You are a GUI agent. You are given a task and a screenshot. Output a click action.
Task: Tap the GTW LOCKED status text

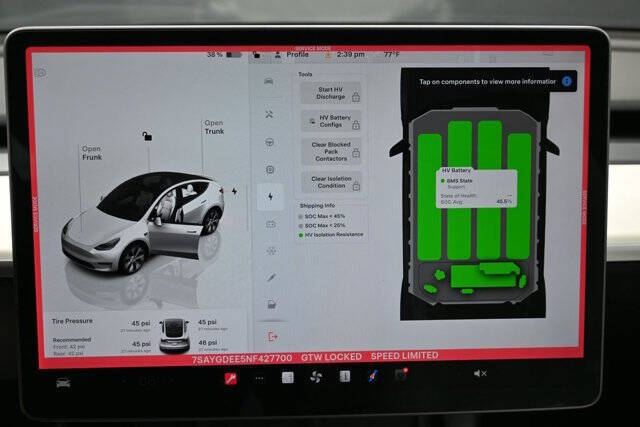click(x=331, y=357)
